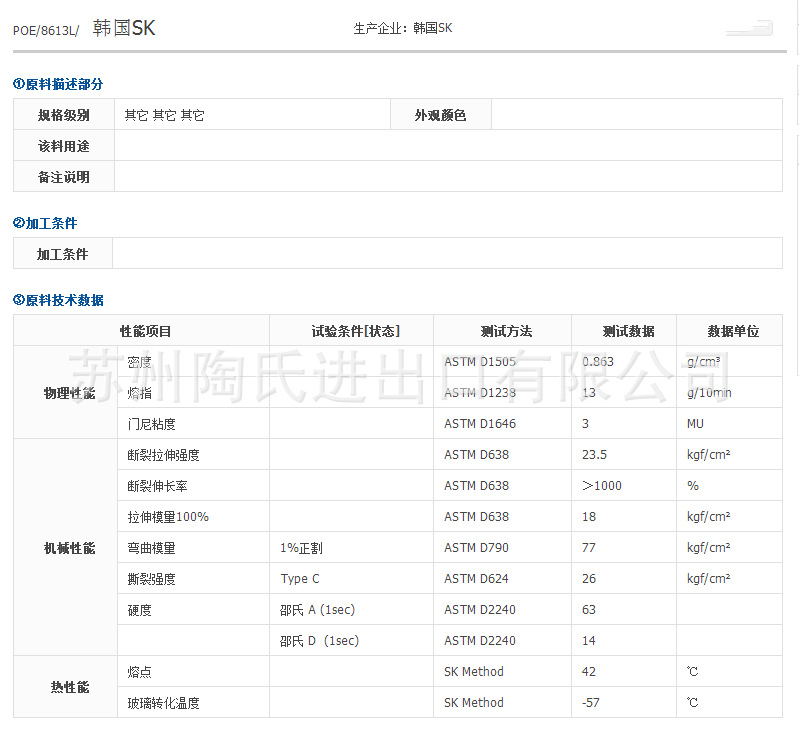799x733 pixels.
Task: Click the 77 flexural modulus value
Action: [589, 547]
